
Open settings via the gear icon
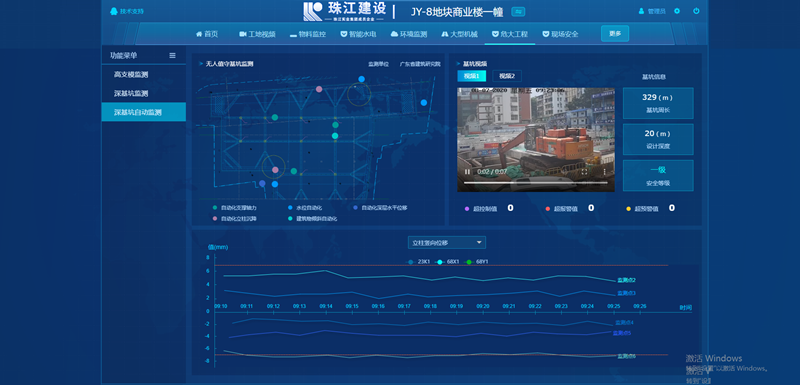tap(677, 11)
